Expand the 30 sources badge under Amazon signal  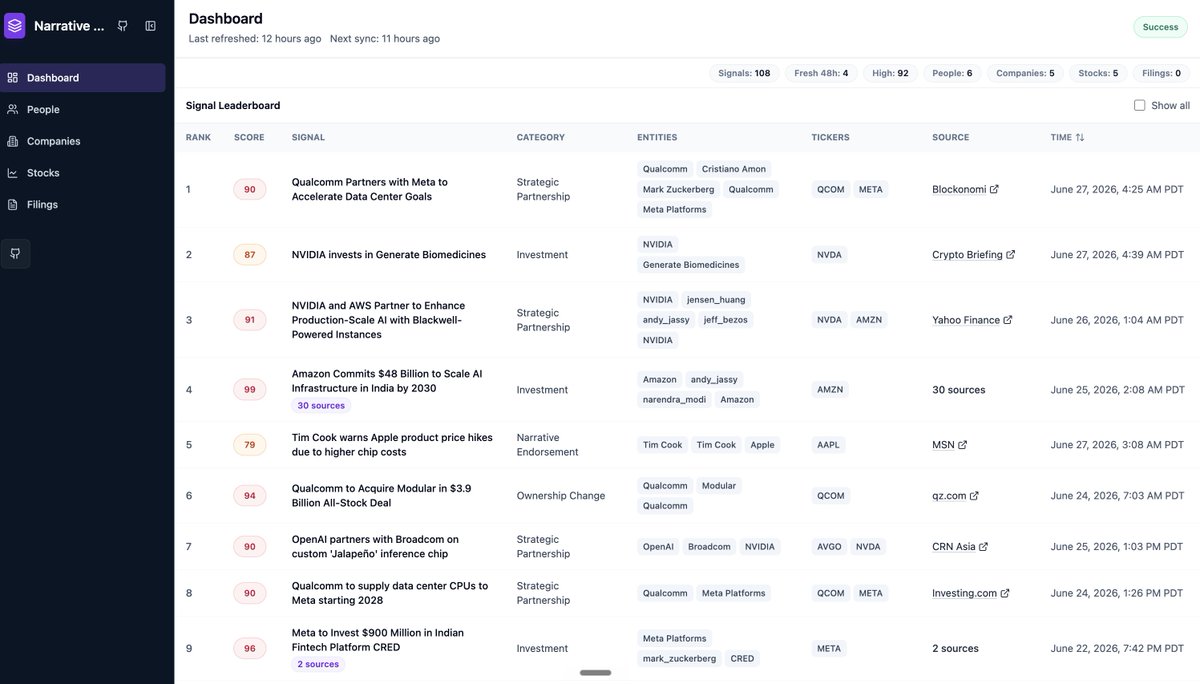click(x=321, y=406)
